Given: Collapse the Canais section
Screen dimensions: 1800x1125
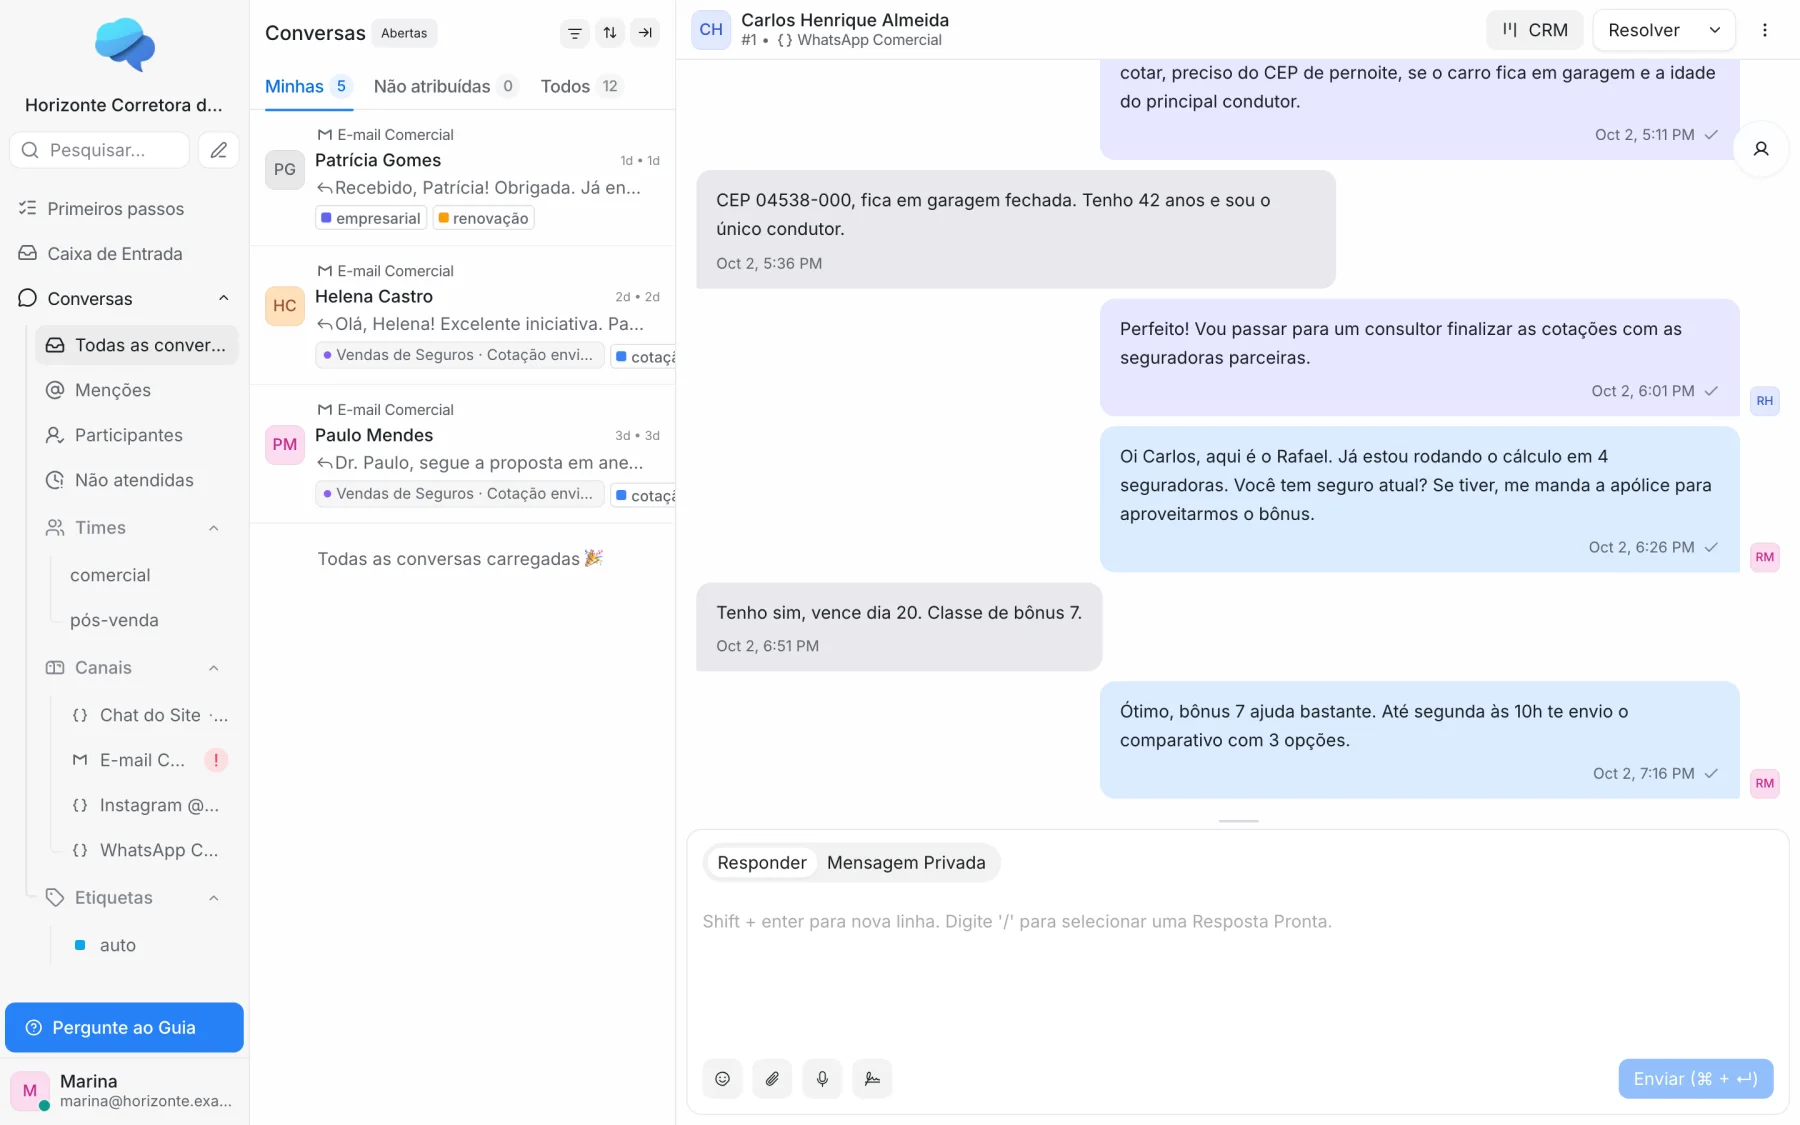Looking at the screenshot, I should [x=214, y=668].
